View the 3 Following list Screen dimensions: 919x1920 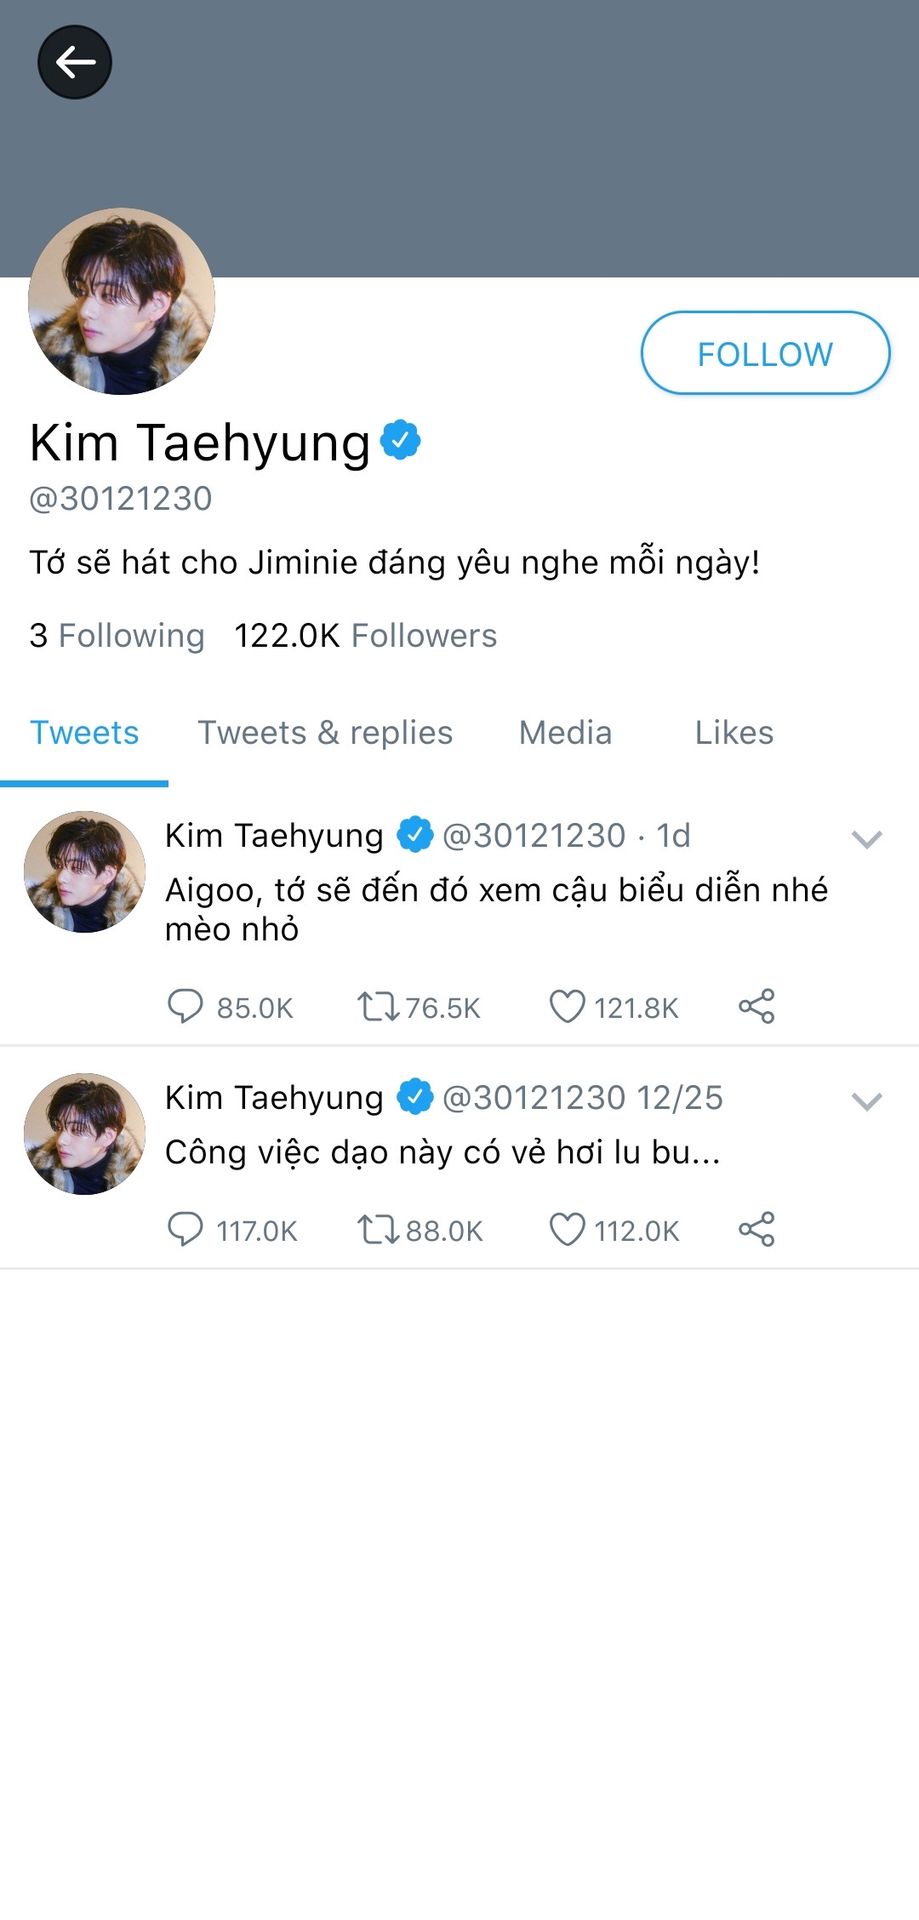[117, 635]
